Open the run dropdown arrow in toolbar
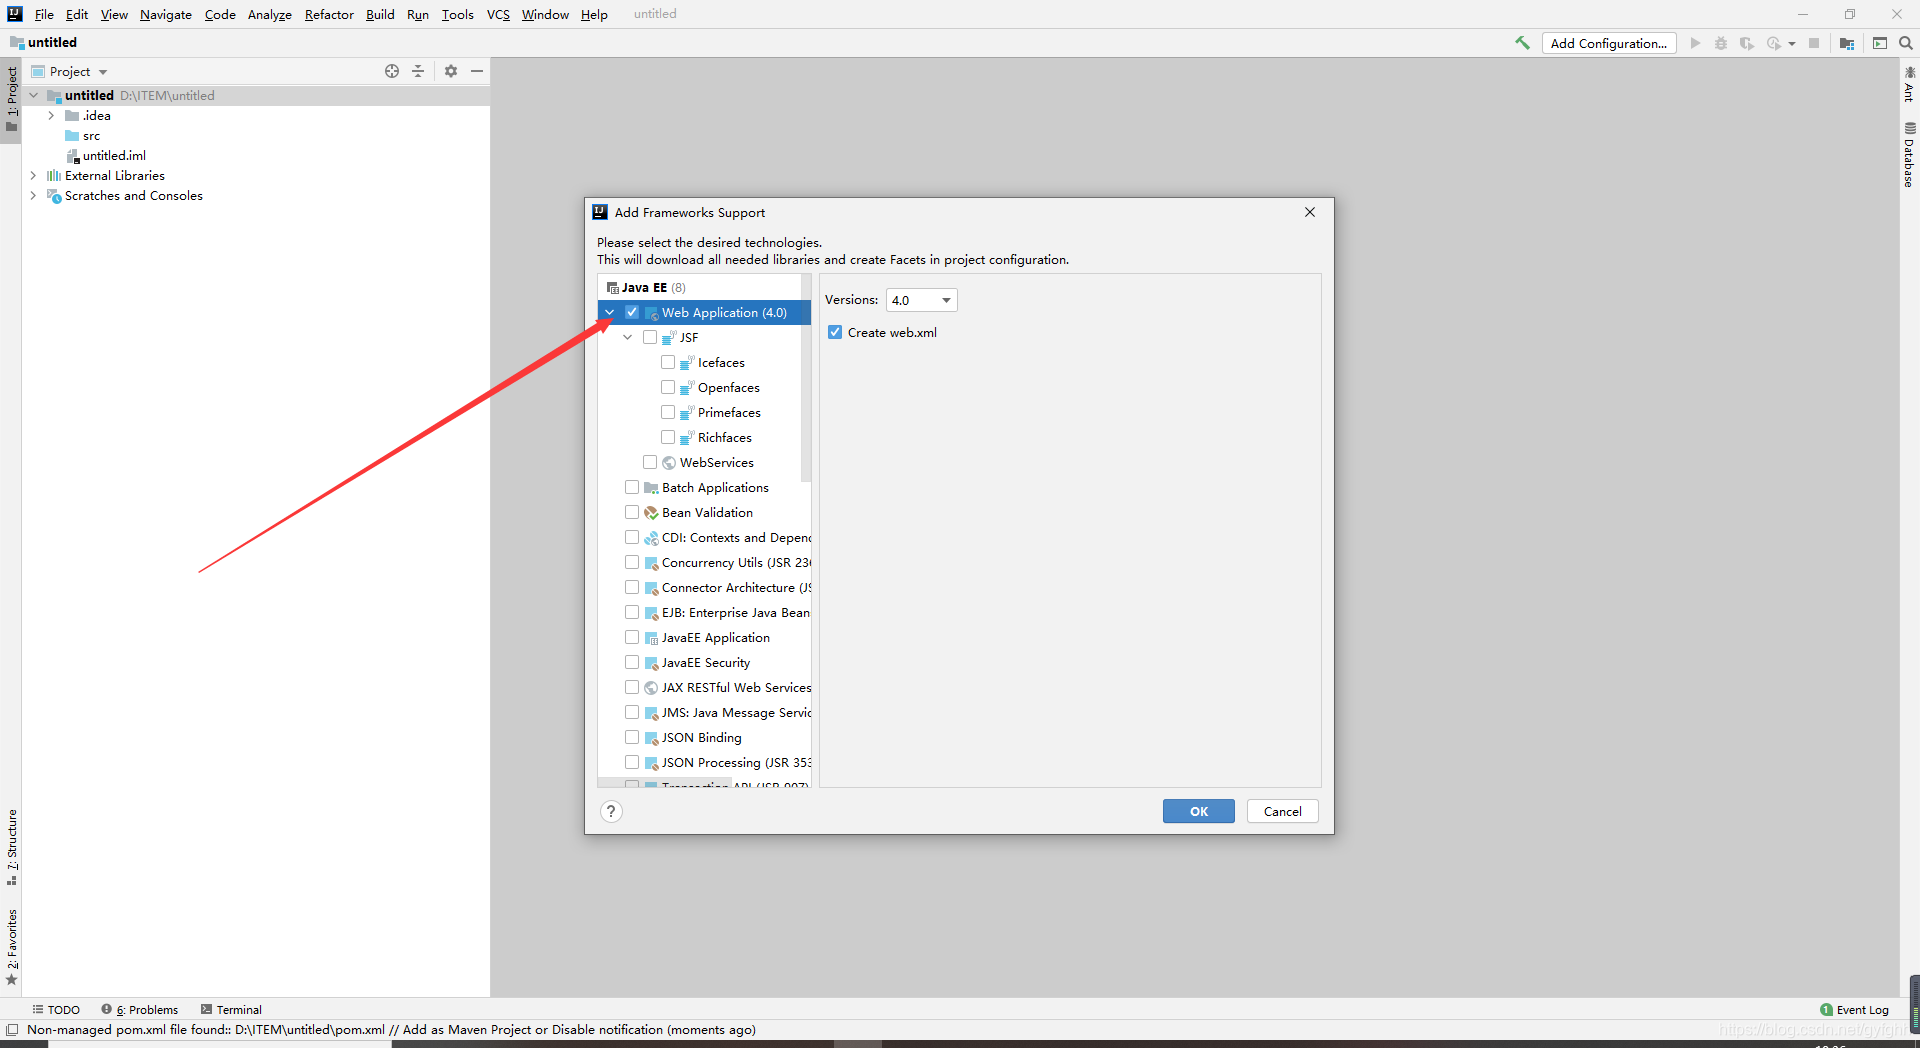The width and height of the screenshot is (1920, 1048). click(x=1792, y=43)
